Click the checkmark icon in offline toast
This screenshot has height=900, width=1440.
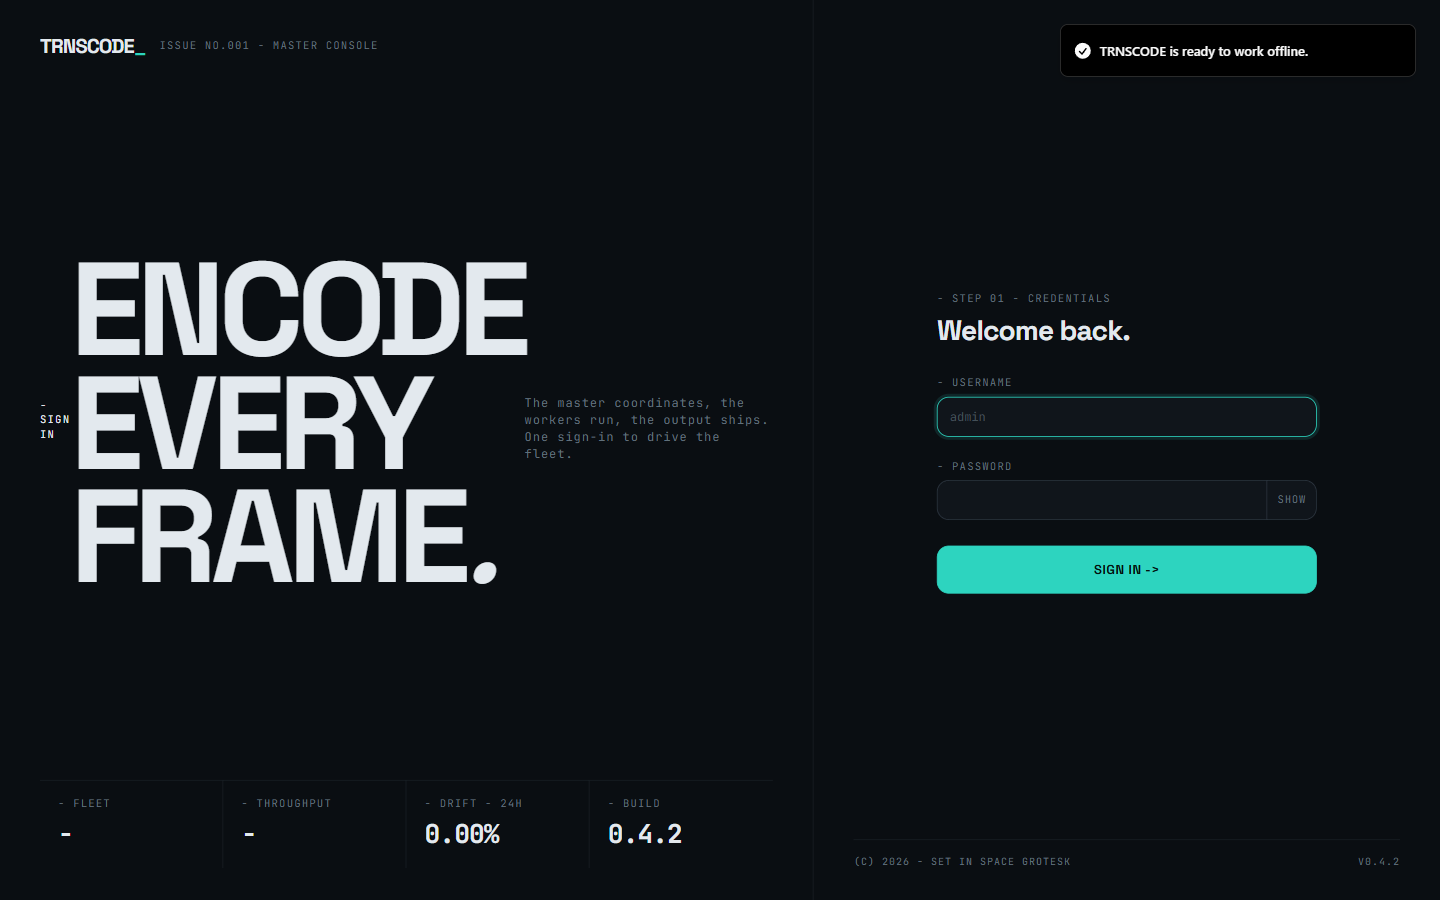pos(1082,51)
